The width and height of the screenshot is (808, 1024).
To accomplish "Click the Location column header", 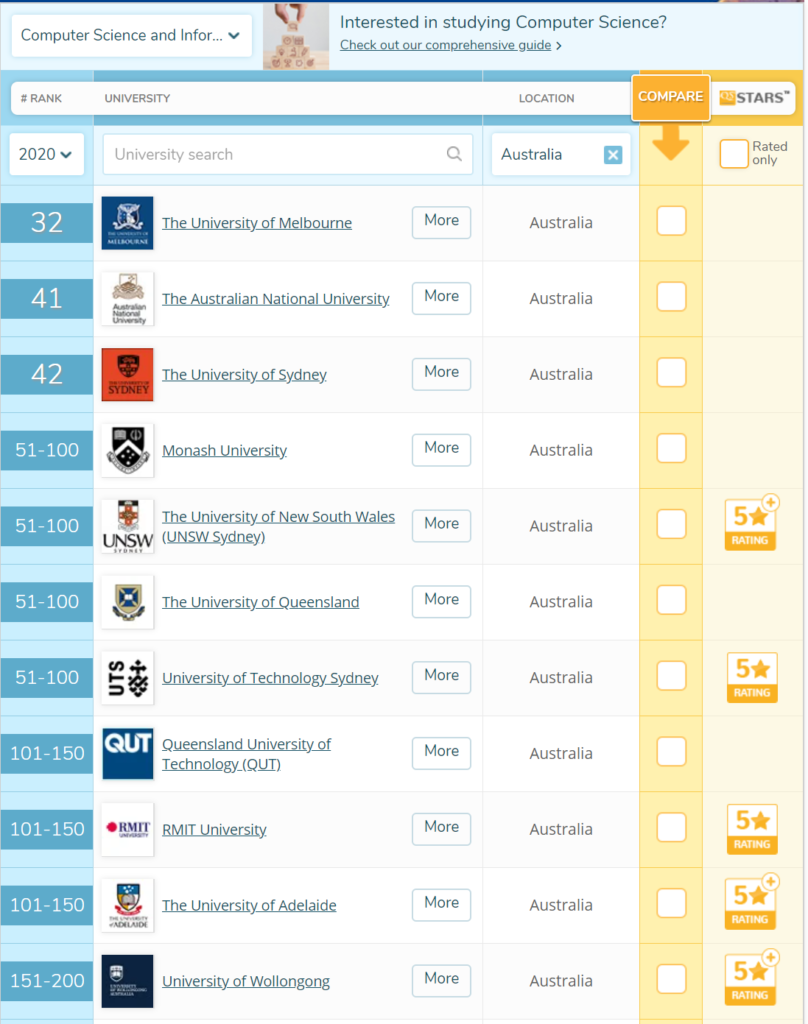I will point(547,99).
